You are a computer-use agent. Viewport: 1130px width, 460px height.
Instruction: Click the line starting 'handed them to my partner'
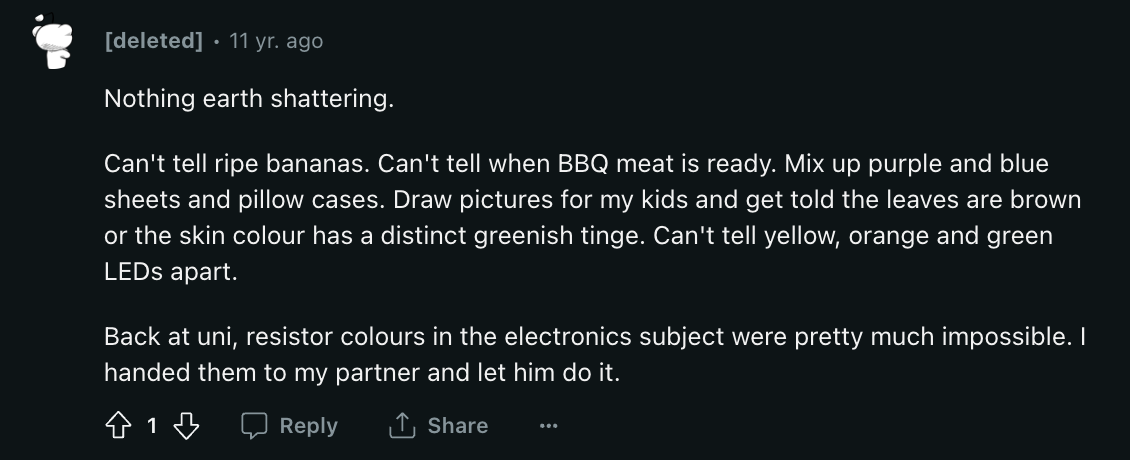(x=362, y=373)
